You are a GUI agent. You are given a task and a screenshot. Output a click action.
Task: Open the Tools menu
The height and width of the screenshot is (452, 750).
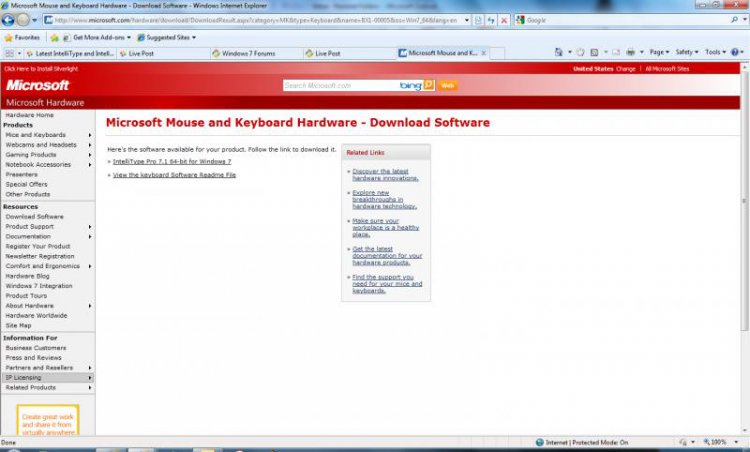(x=716, y=52)
